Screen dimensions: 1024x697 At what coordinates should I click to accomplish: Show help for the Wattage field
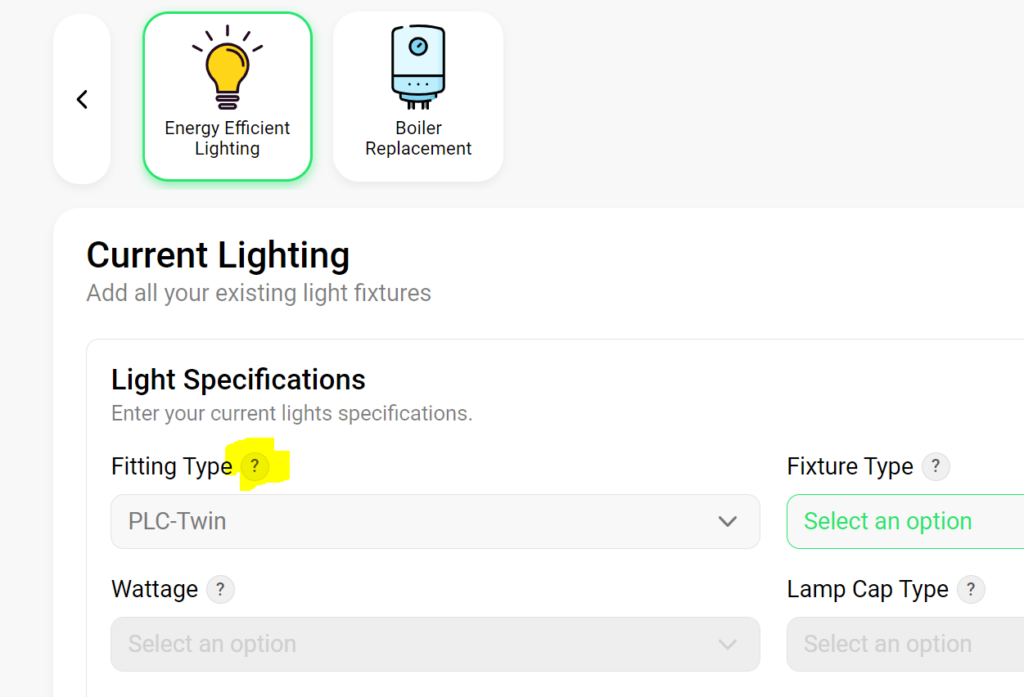tap(220, 589)
